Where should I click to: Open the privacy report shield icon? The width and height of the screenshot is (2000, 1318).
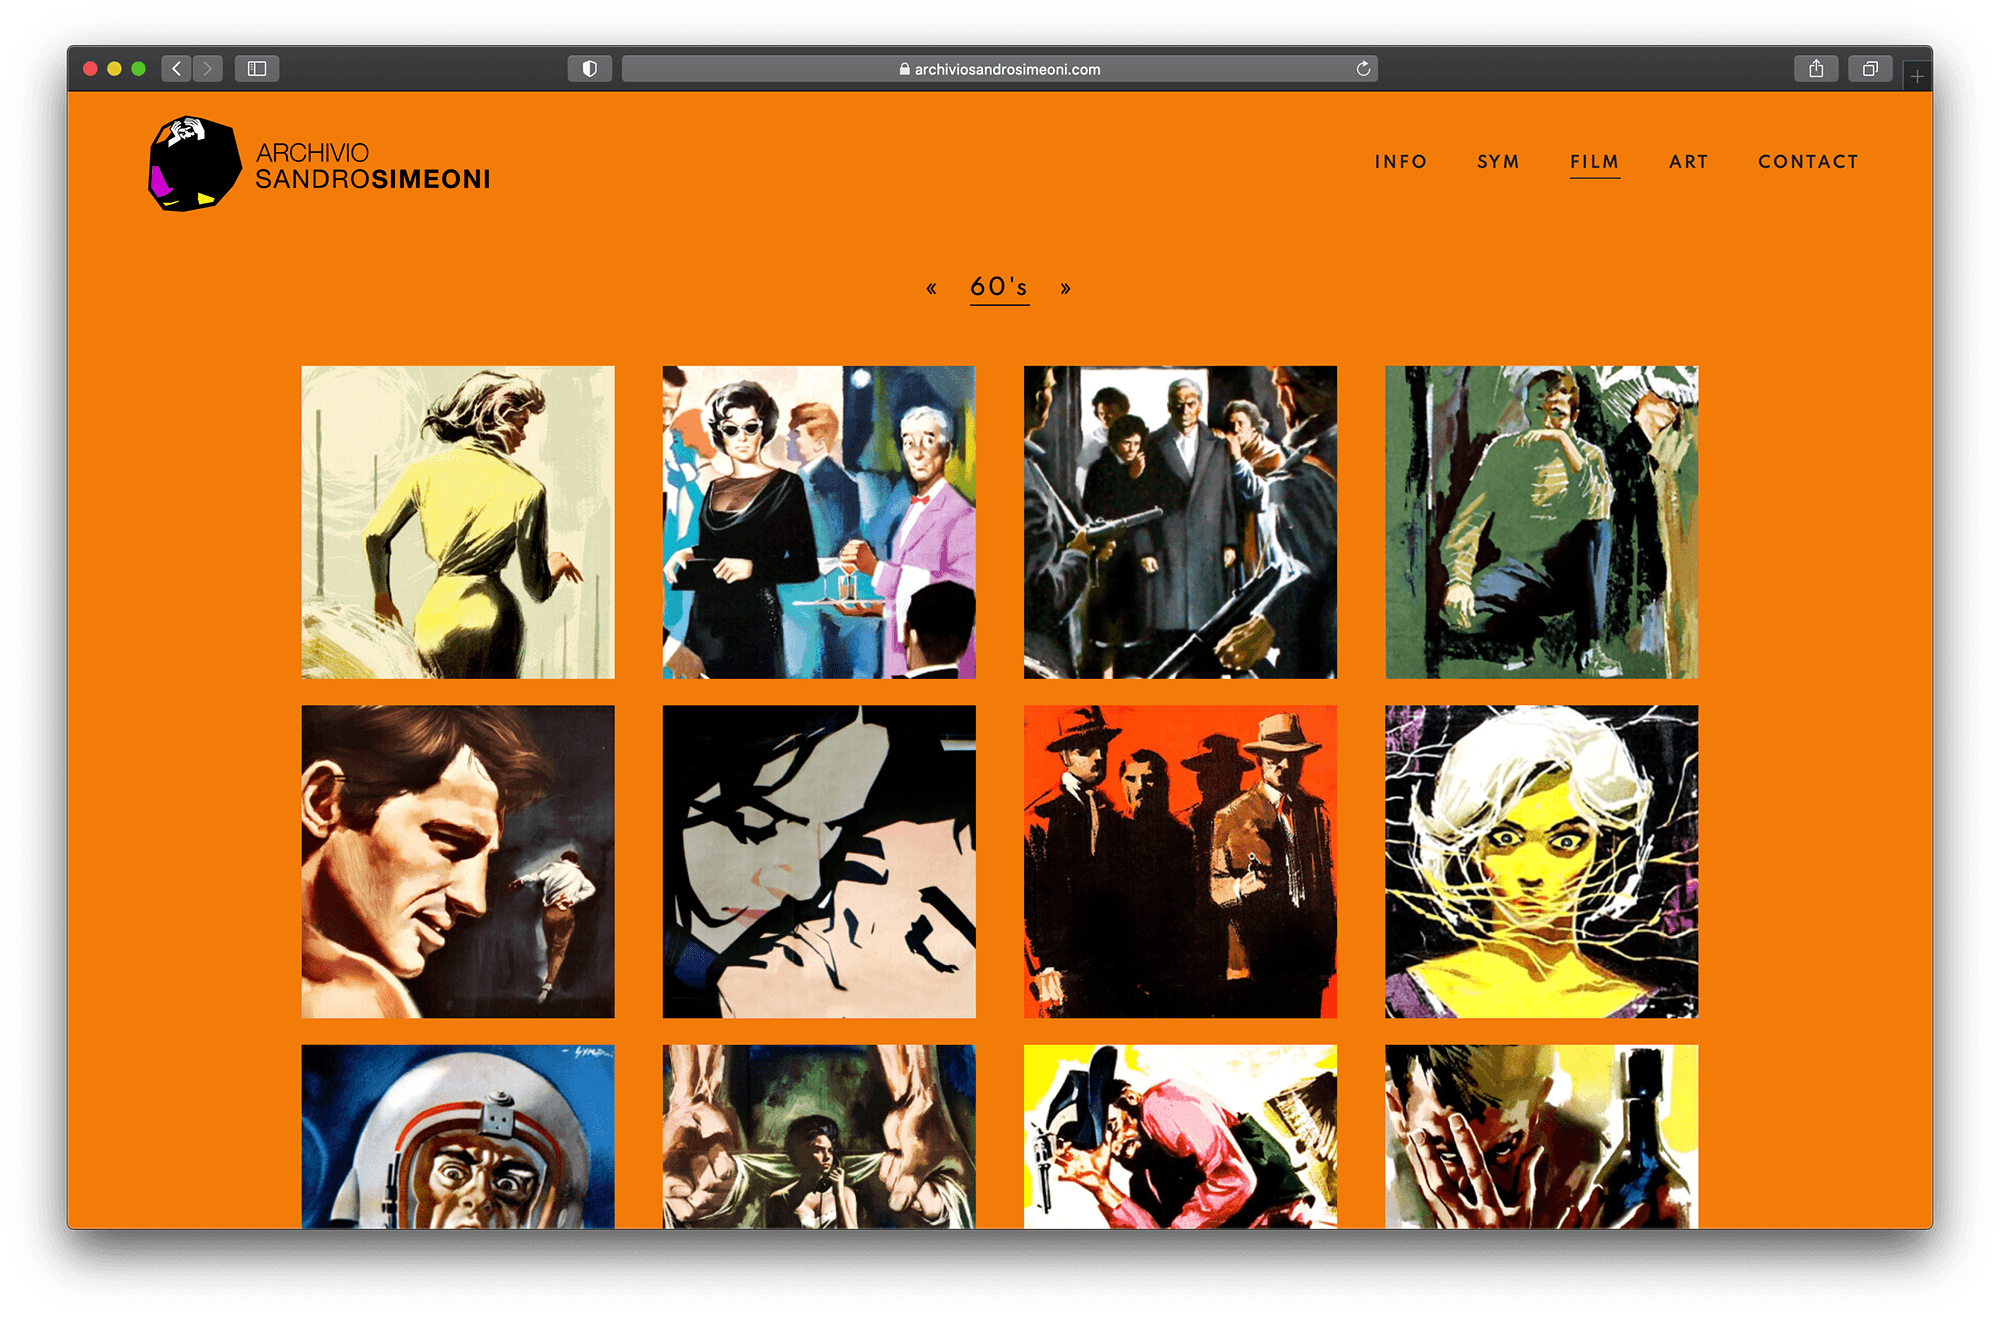click(x=590, y=69)
